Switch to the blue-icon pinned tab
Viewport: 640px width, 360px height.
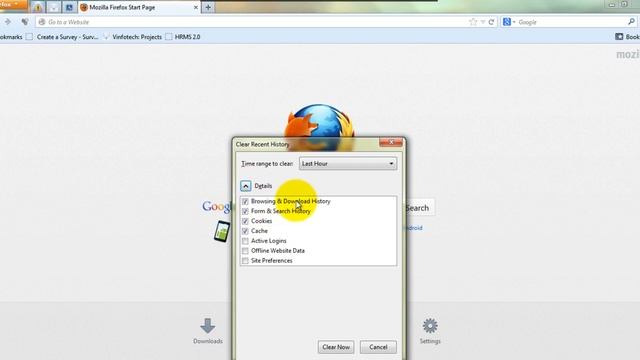pos(69,7)
